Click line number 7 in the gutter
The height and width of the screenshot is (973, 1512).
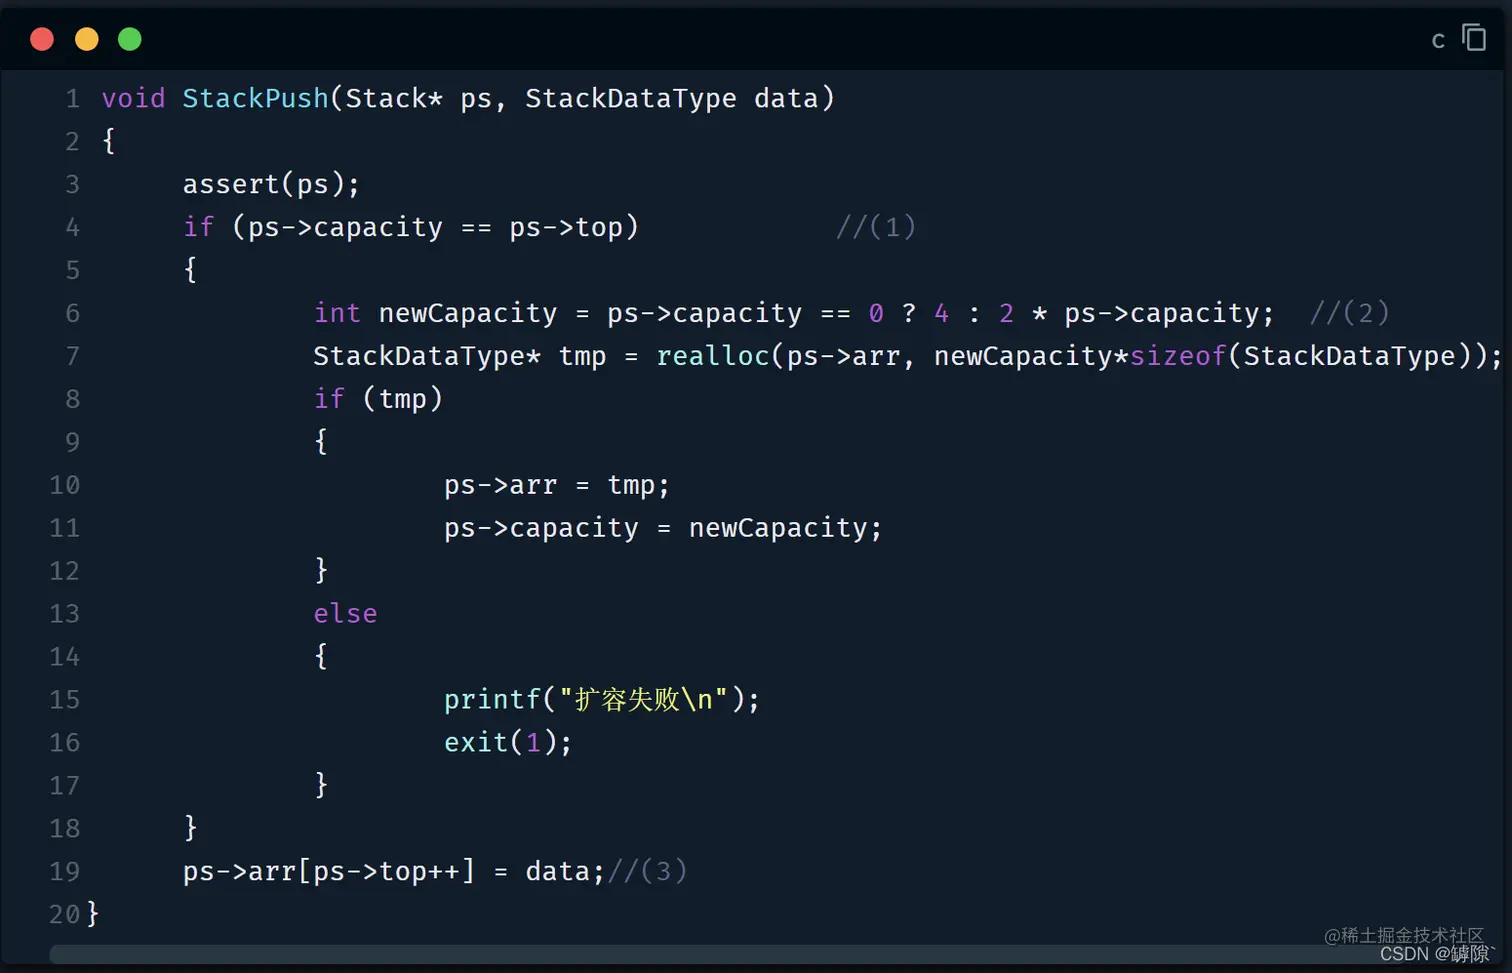(x=72, y=356)
